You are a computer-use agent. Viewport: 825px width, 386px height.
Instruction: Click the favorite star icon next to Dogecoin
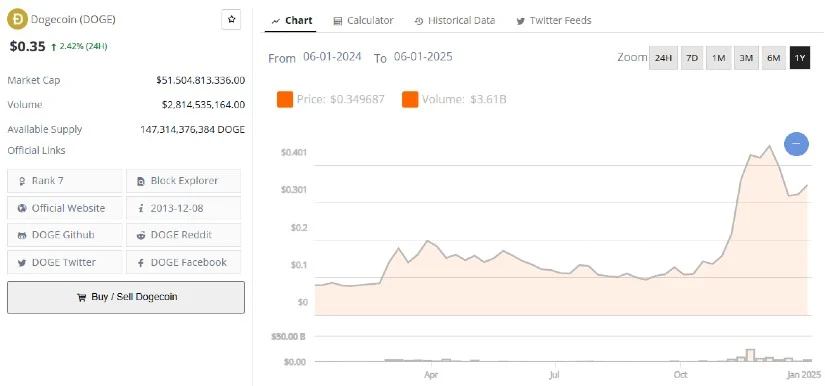(231, 20)
